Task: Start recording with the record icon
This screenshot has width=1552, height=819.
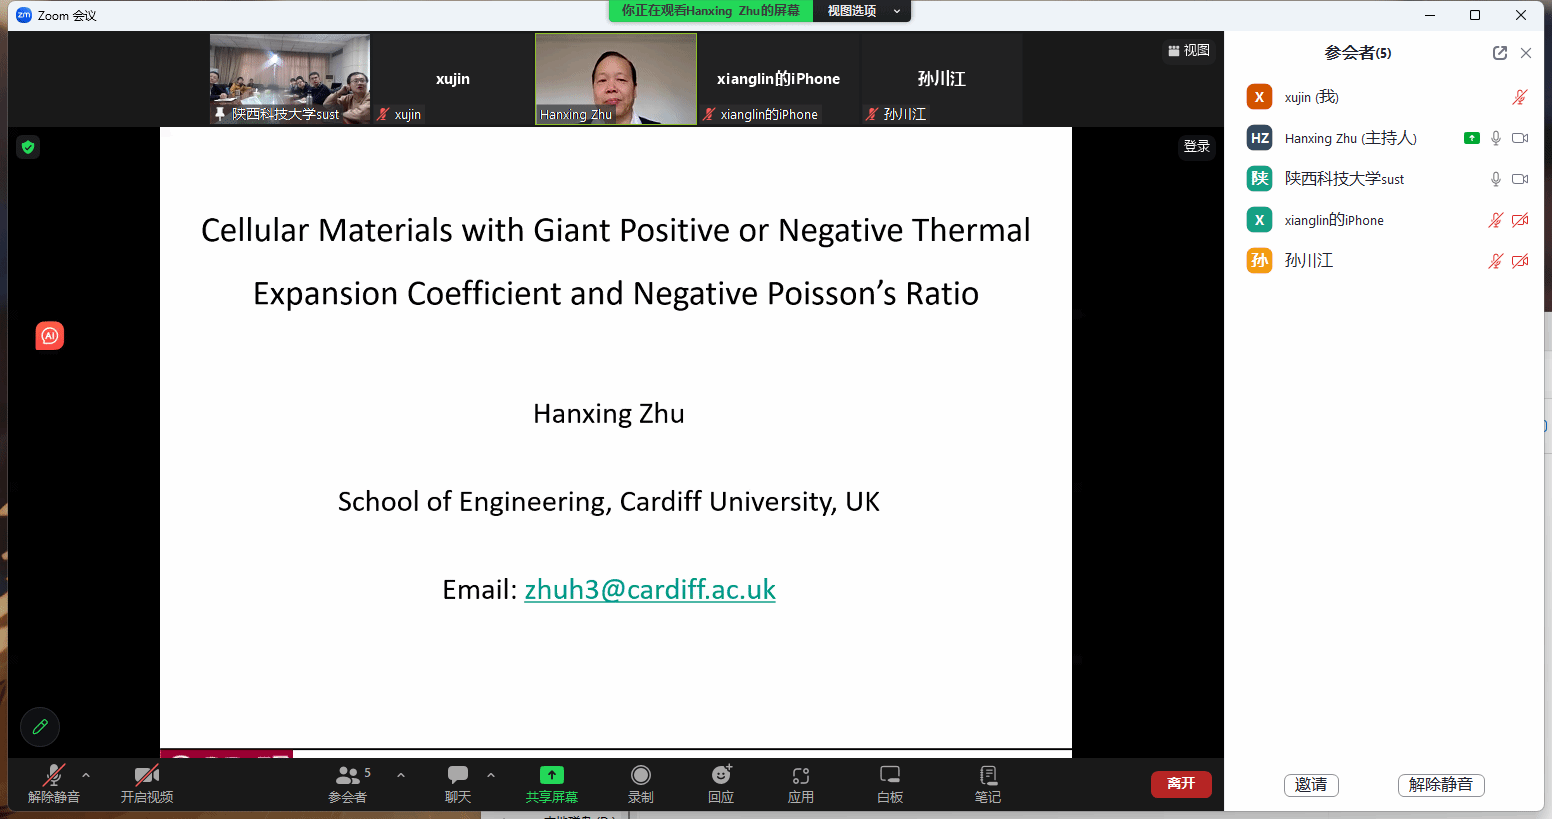Action: pos(641,776)
